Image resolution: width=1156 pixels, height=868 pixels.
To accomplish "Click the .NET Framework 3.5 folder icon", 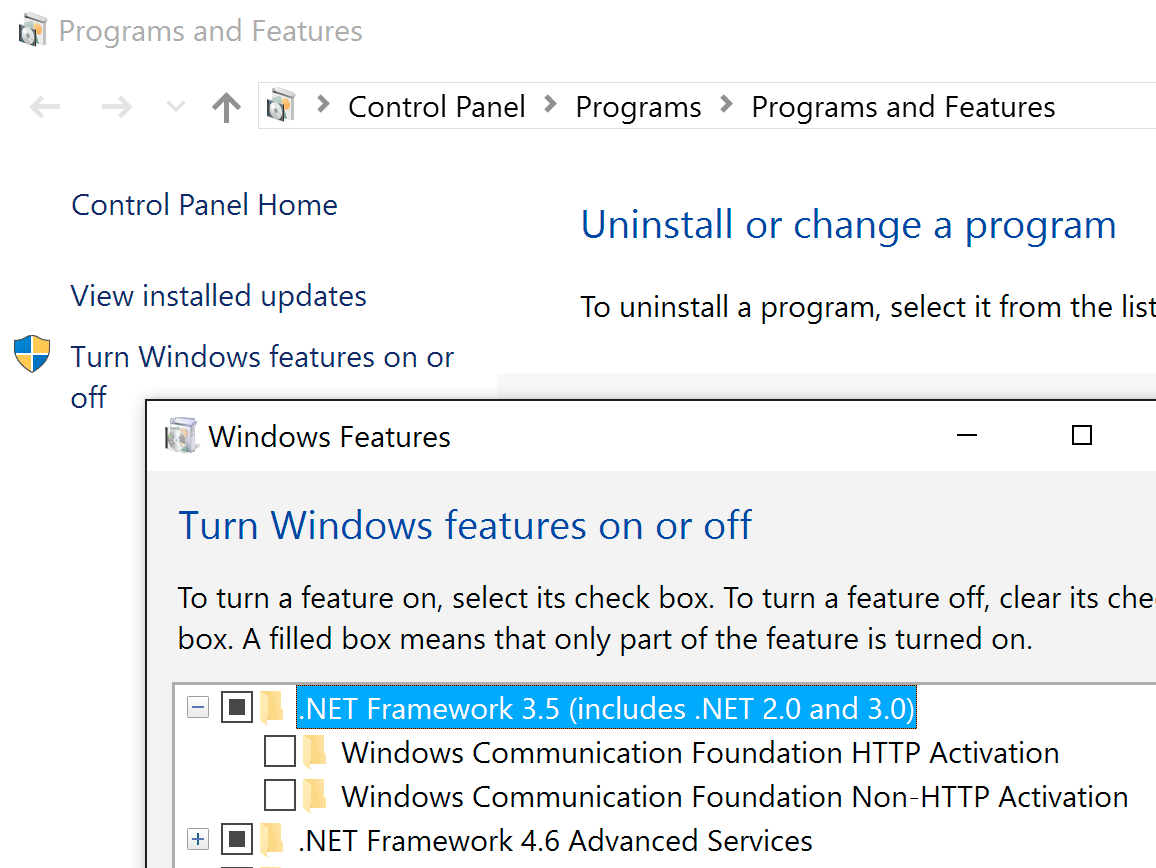I will (272, 708).
